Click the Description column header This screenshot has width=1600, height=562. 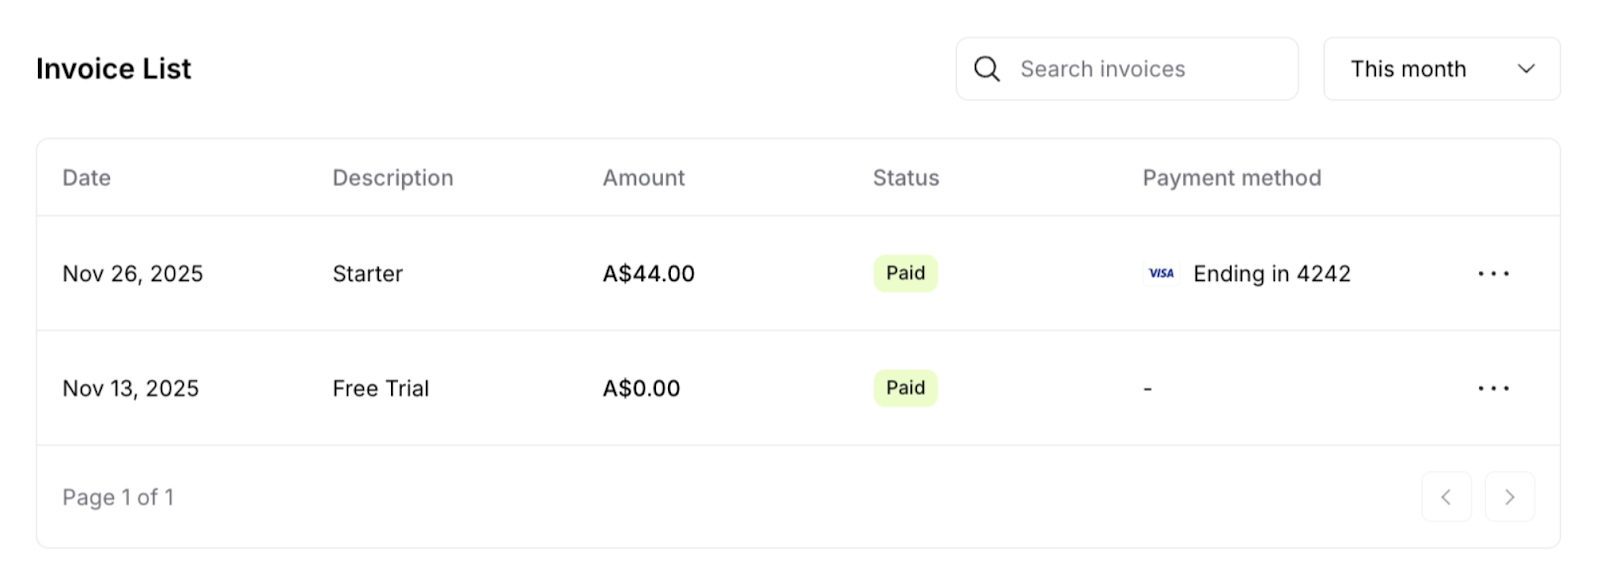393,178
